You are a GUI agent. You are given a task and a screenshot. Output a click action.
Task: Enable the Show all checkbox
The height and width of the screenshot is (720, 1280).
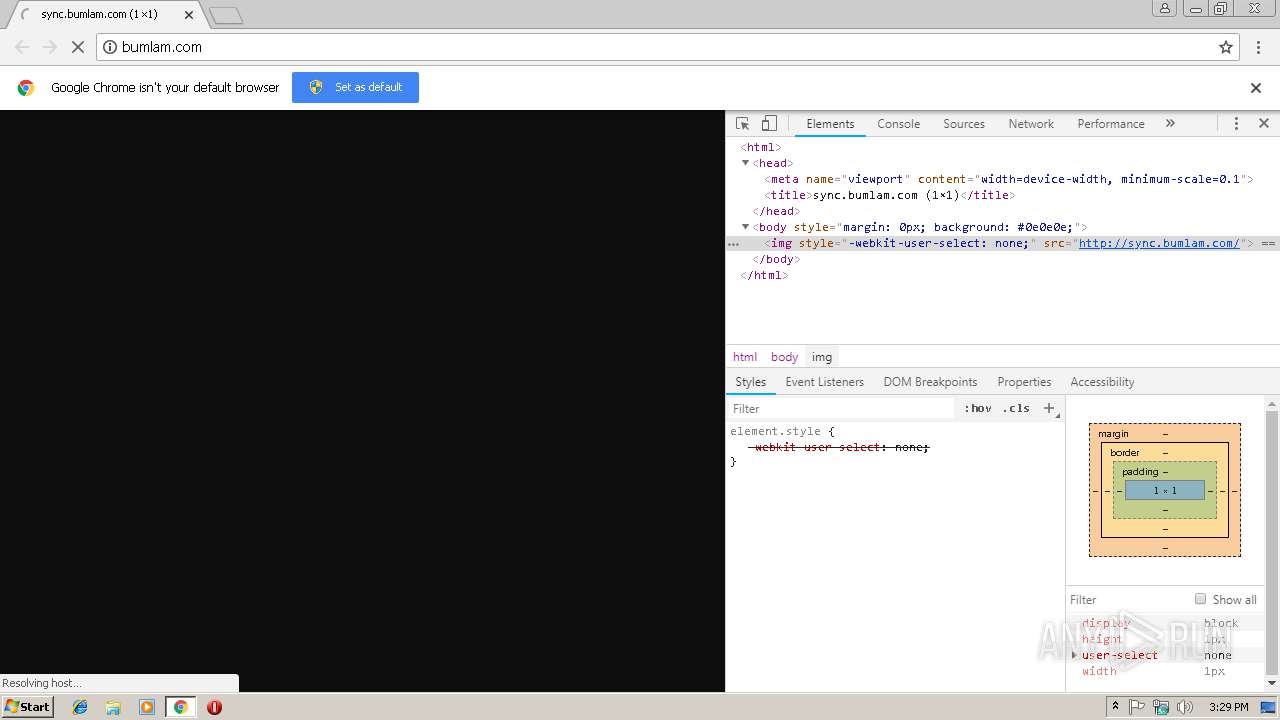1200,599
